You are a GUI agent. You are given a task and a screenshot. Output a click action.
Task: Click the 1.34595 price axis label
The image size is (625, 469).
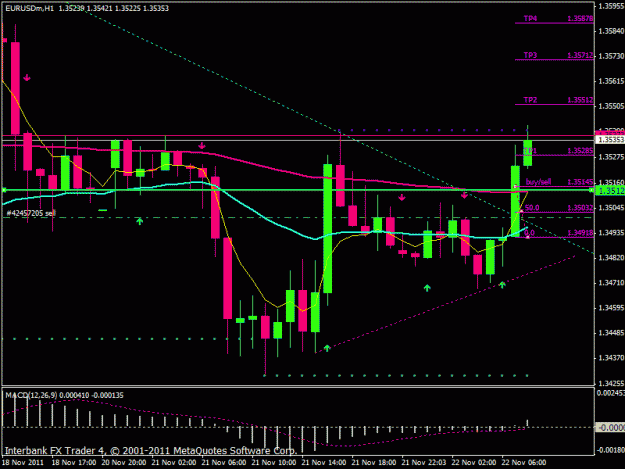[x=611, y=308]
